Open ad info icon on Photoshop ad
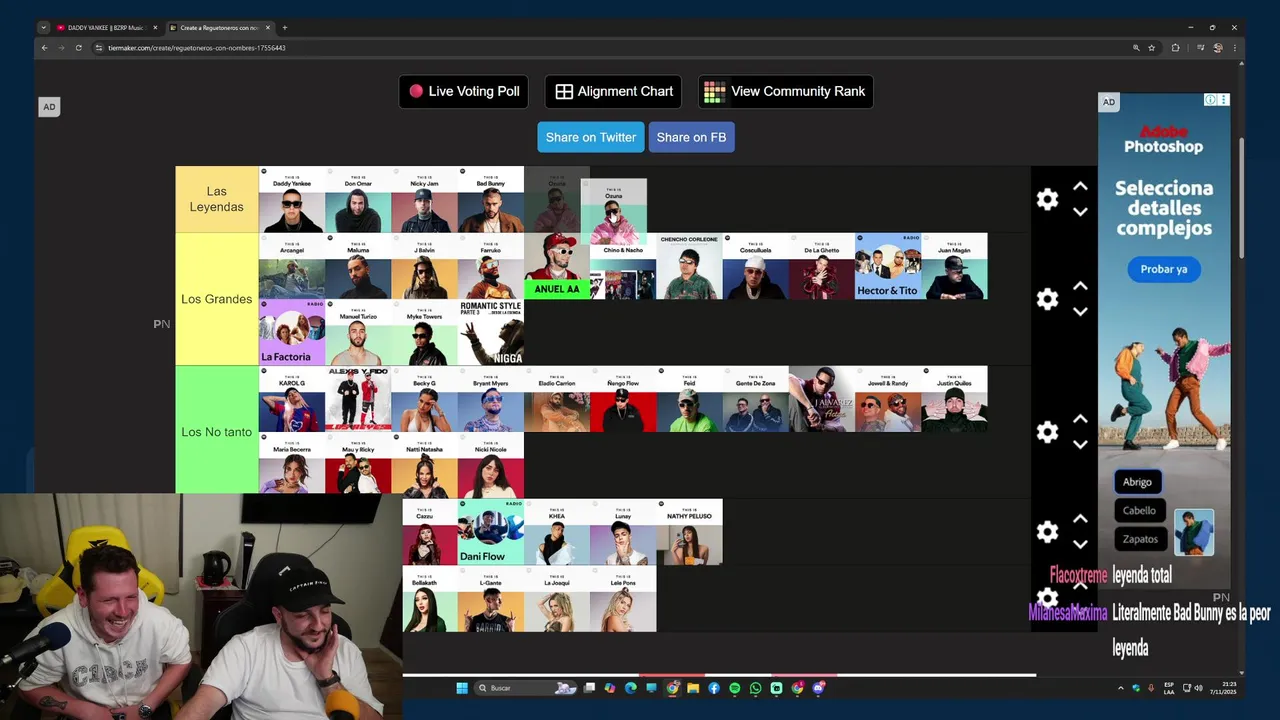 (1210, 100)
